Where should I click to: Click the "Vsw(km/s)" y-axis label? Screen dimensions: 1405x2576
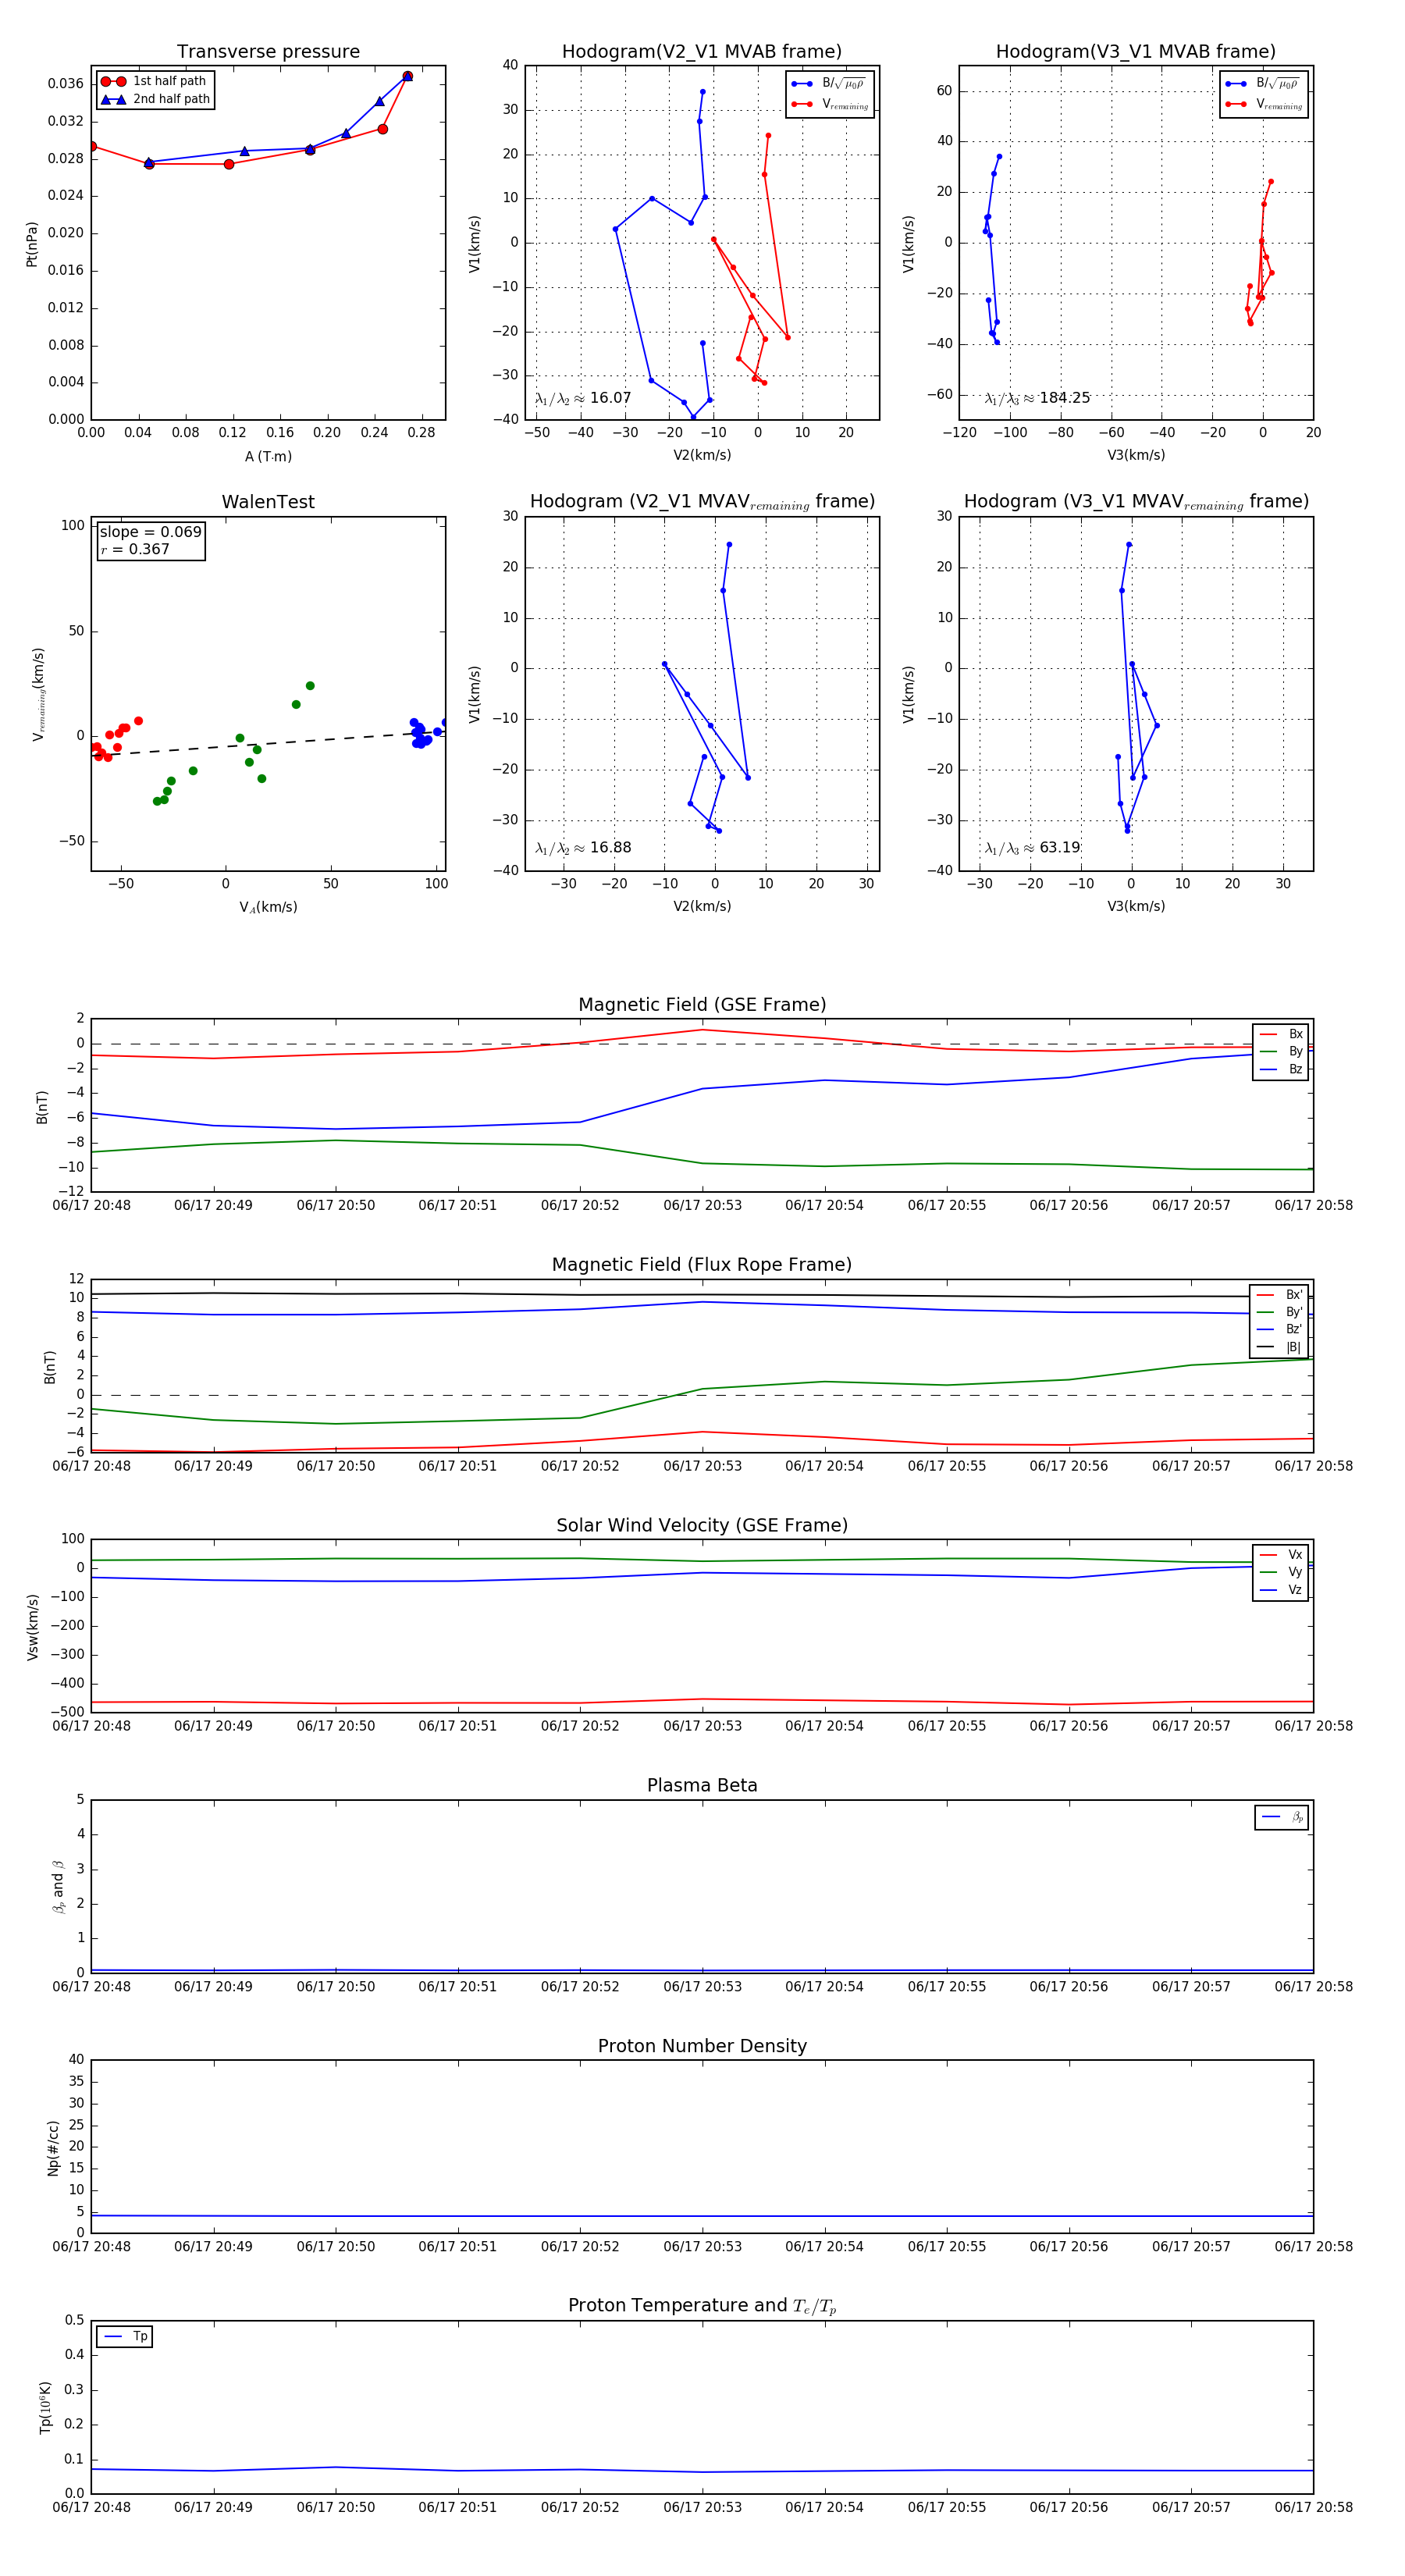[x=32, y=1627]
